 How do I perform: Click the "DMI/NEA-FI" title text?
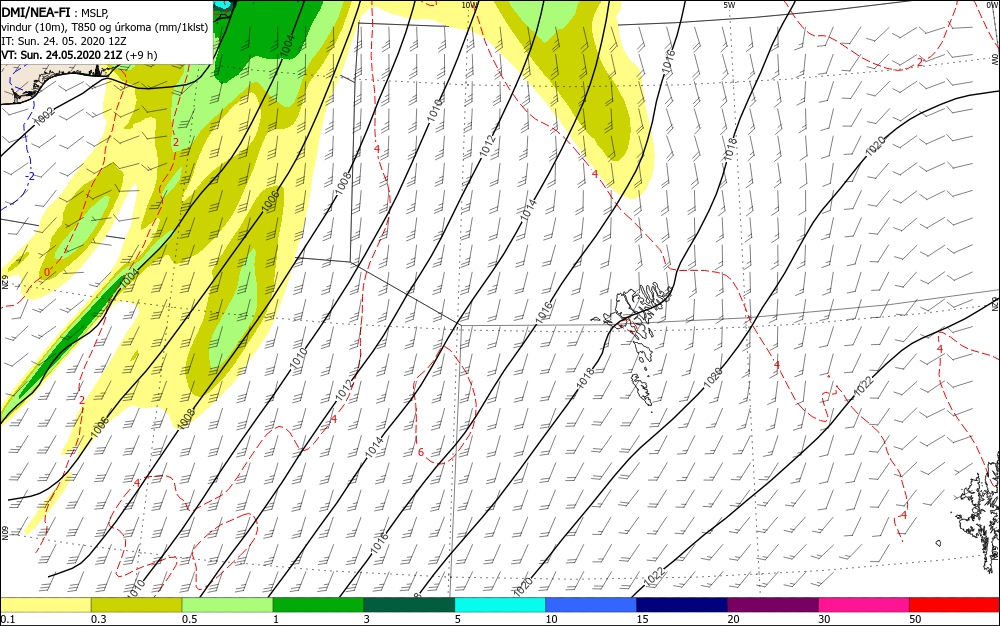(x=36, y=12)
